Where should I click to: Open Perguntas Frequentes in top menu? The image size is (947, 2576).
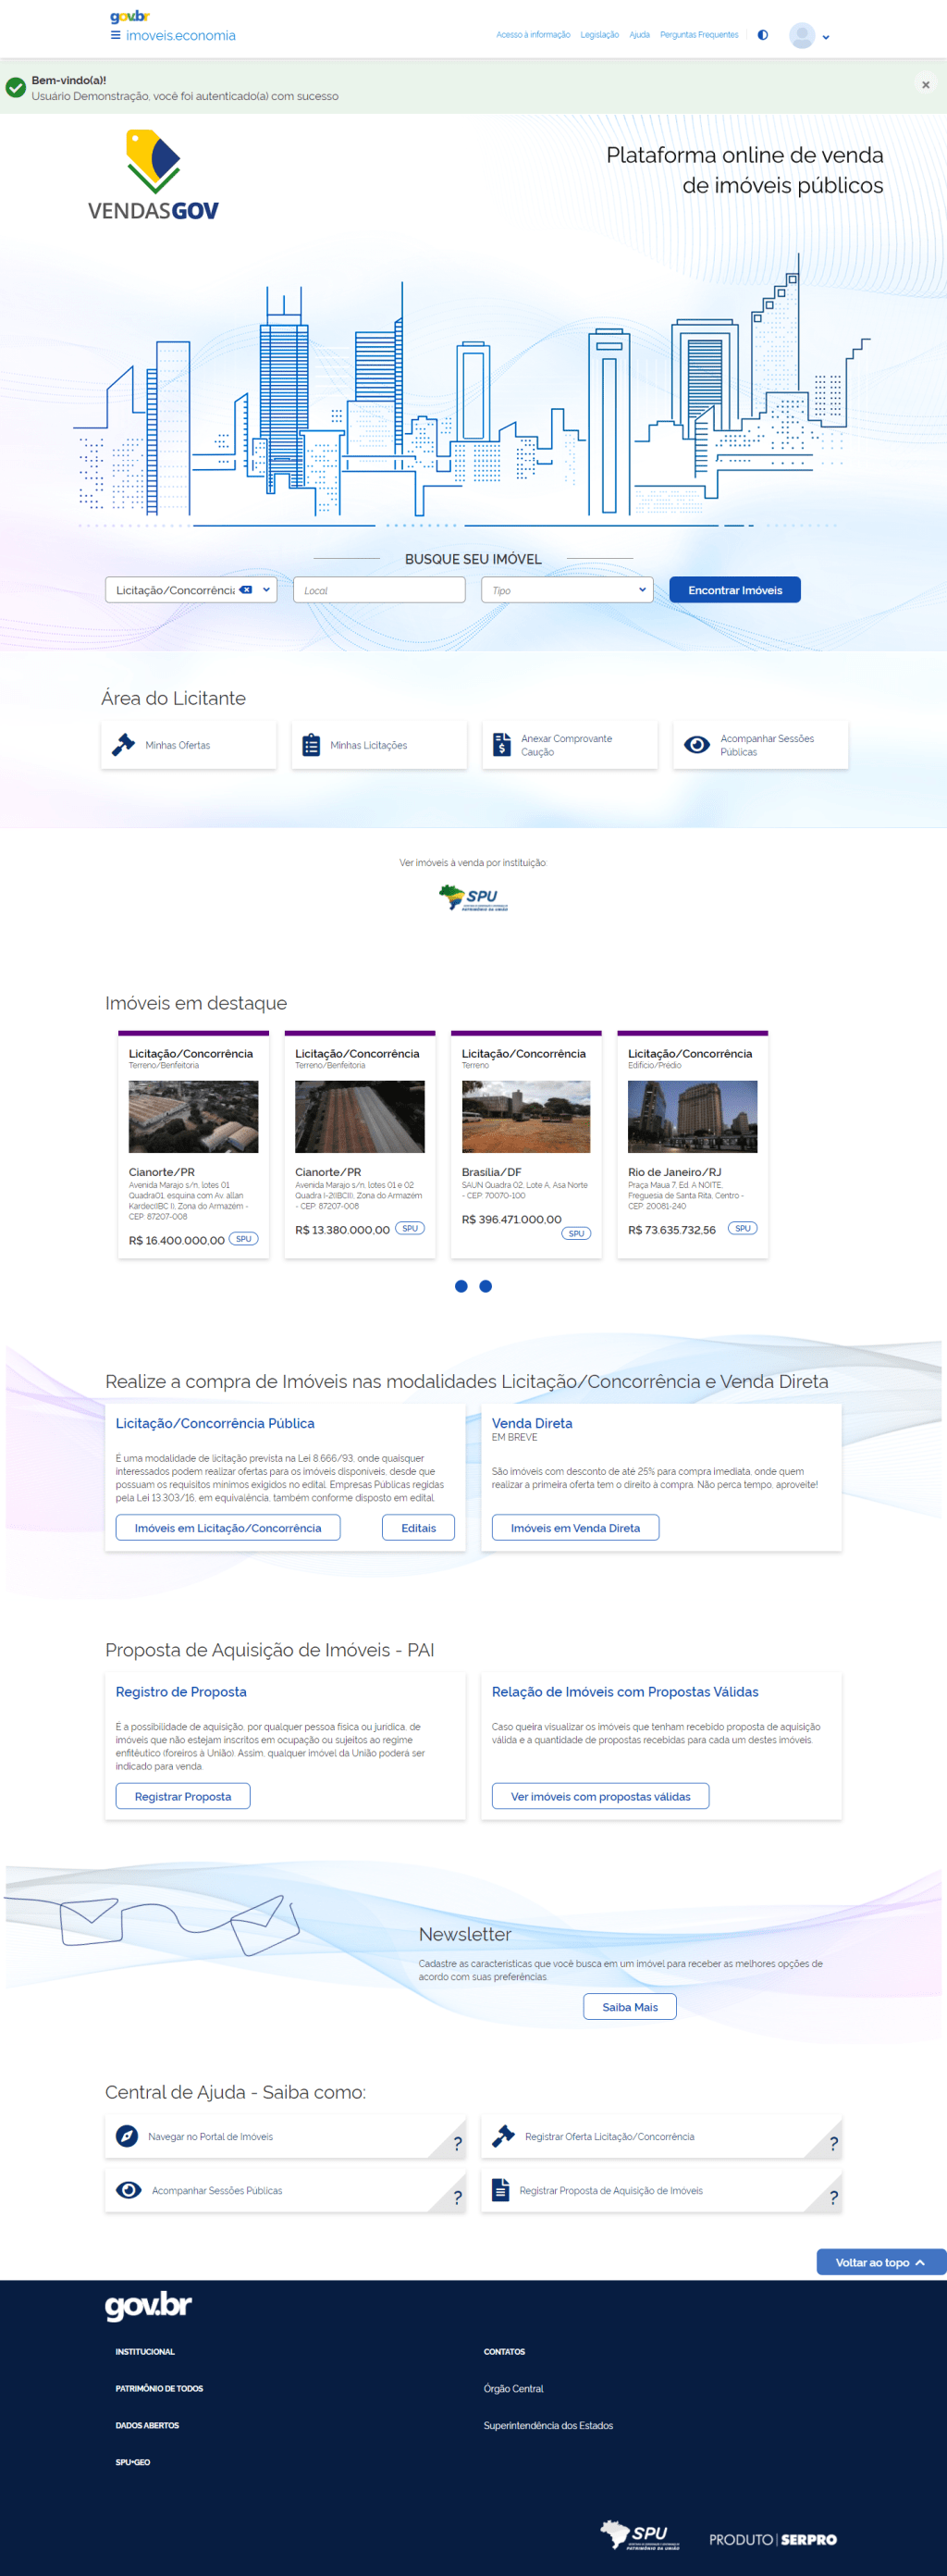click(x=699, y=35)
